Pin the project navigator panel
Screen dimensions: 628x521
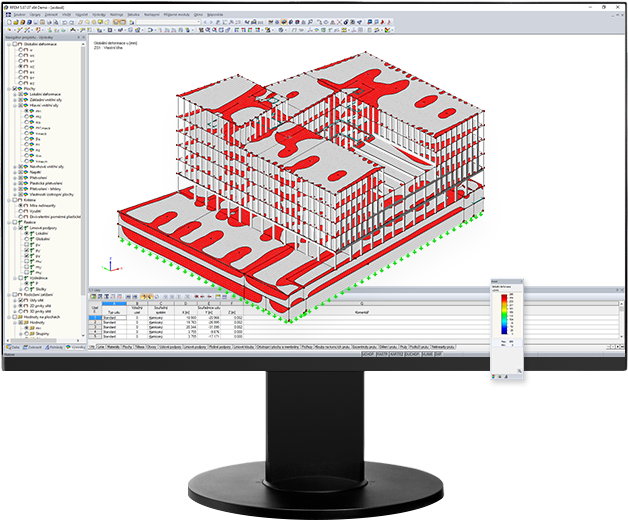click(x=78, y=38)
